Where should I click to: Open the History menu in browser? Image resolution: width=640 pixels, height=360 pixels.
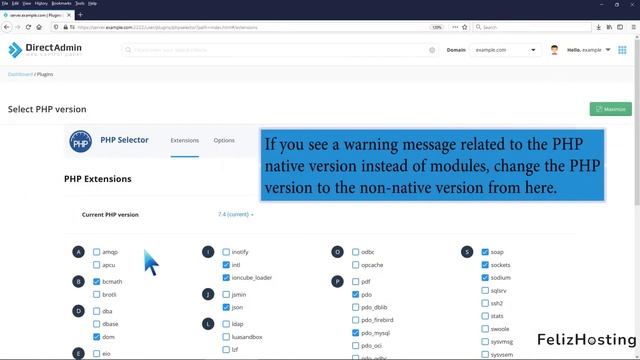pyautogui.click(x=41, y=3)
